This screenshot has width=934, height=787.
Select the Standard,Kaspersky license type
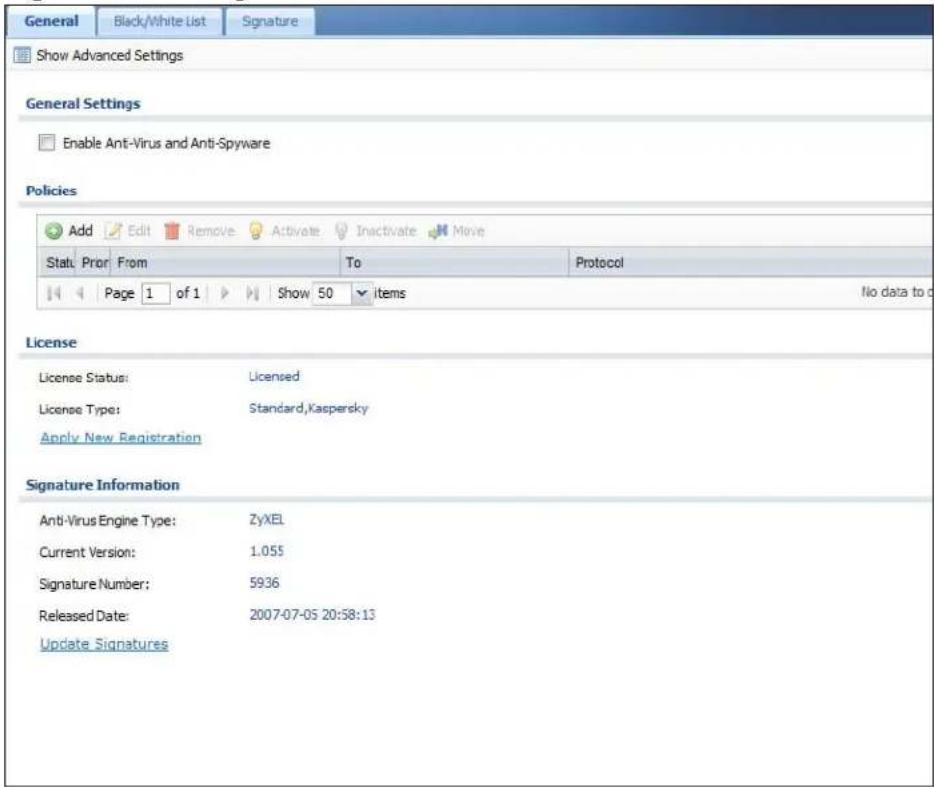tap(309, 409)
